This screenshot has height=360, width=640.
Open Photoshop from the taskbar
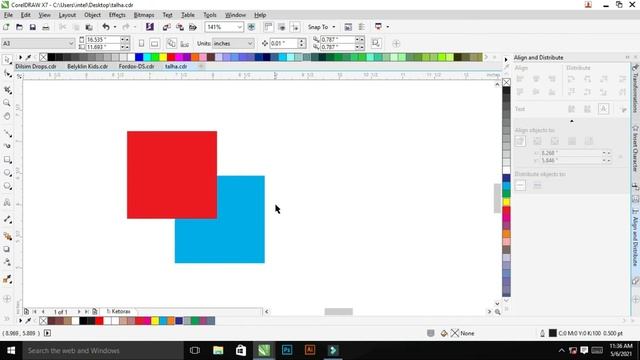[287, 350]
